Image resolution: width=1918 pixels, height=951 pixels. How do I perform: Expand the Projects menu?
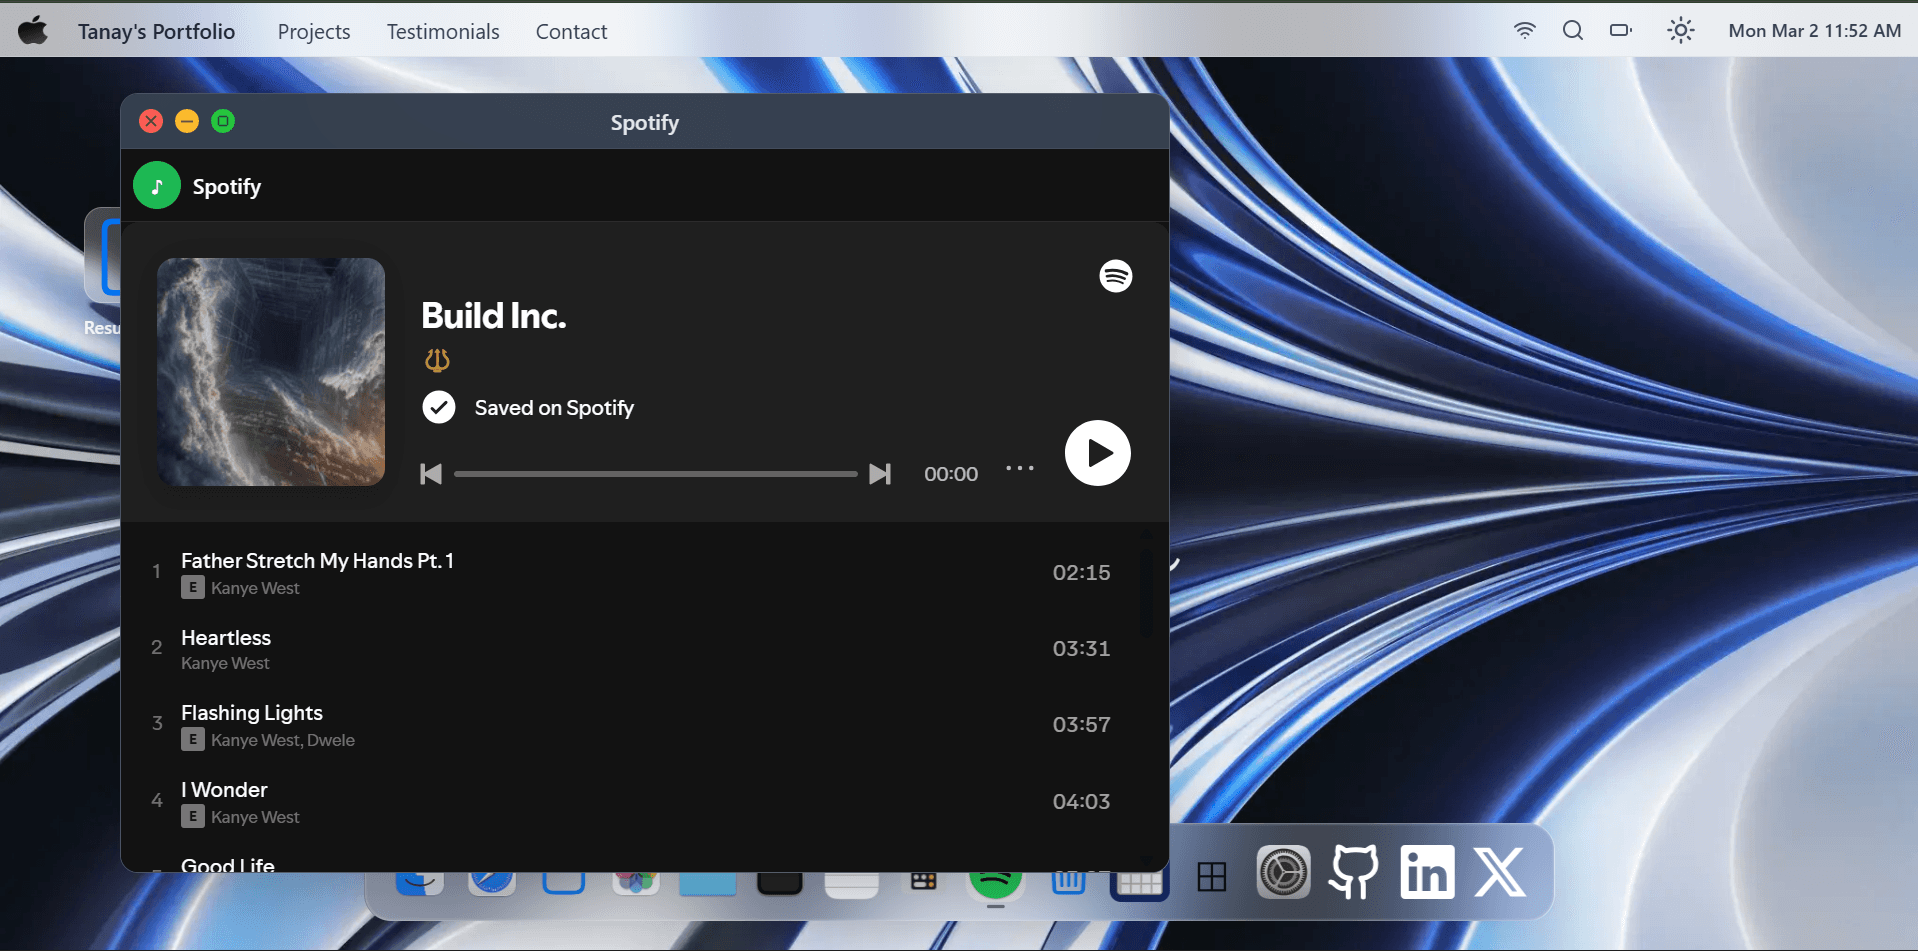pyautogui.click(x=313, y=31)
